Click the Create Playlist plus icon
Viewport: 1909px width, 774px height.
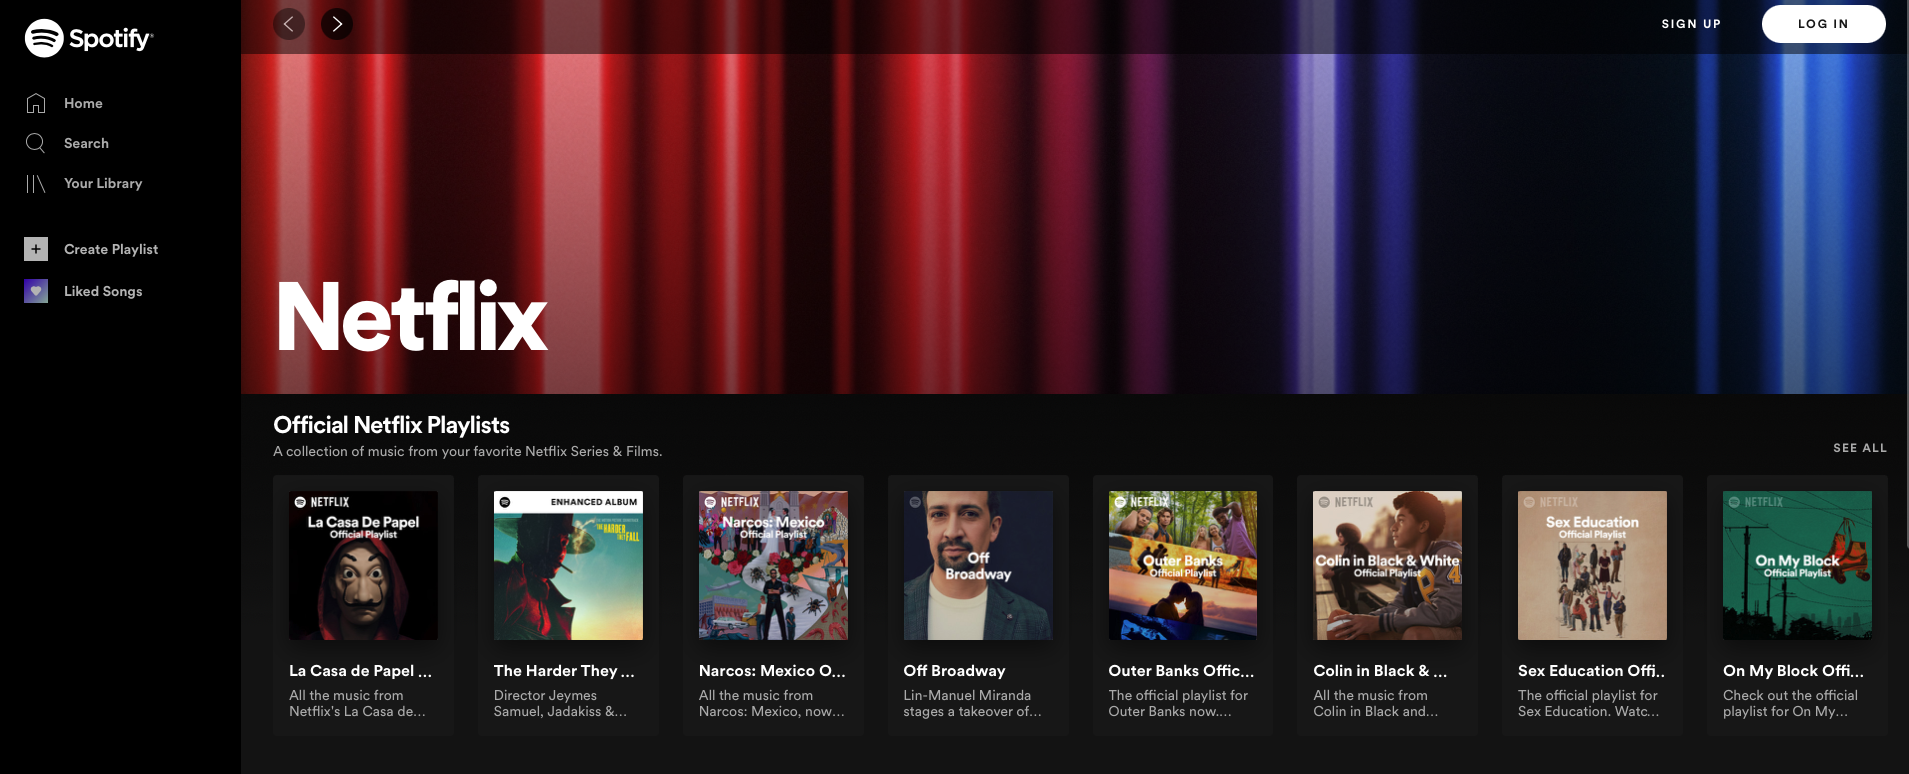point(36,249)
